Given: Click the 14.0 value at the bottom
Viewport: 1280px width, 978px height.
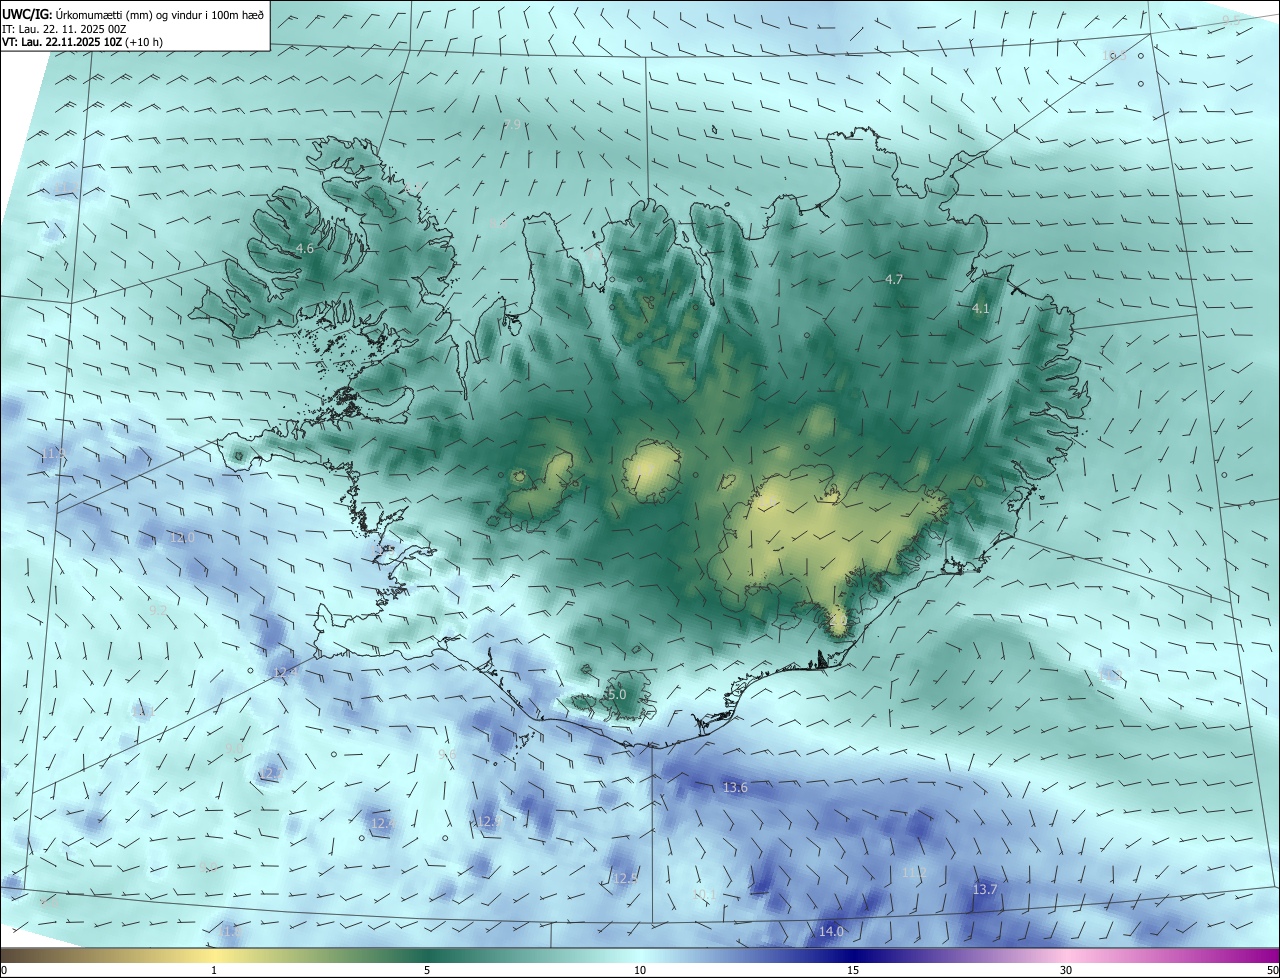Looking at the screenshot, I should click(x=831, y=931).
